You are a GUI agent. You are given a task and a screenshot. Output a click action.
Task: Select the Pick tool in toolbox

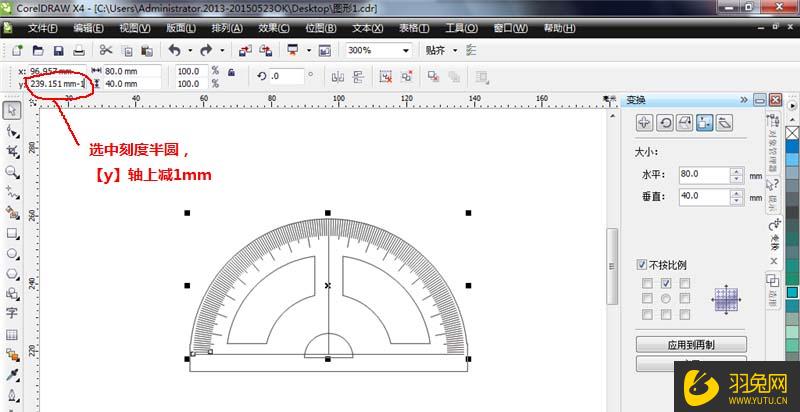coord(12,110)
